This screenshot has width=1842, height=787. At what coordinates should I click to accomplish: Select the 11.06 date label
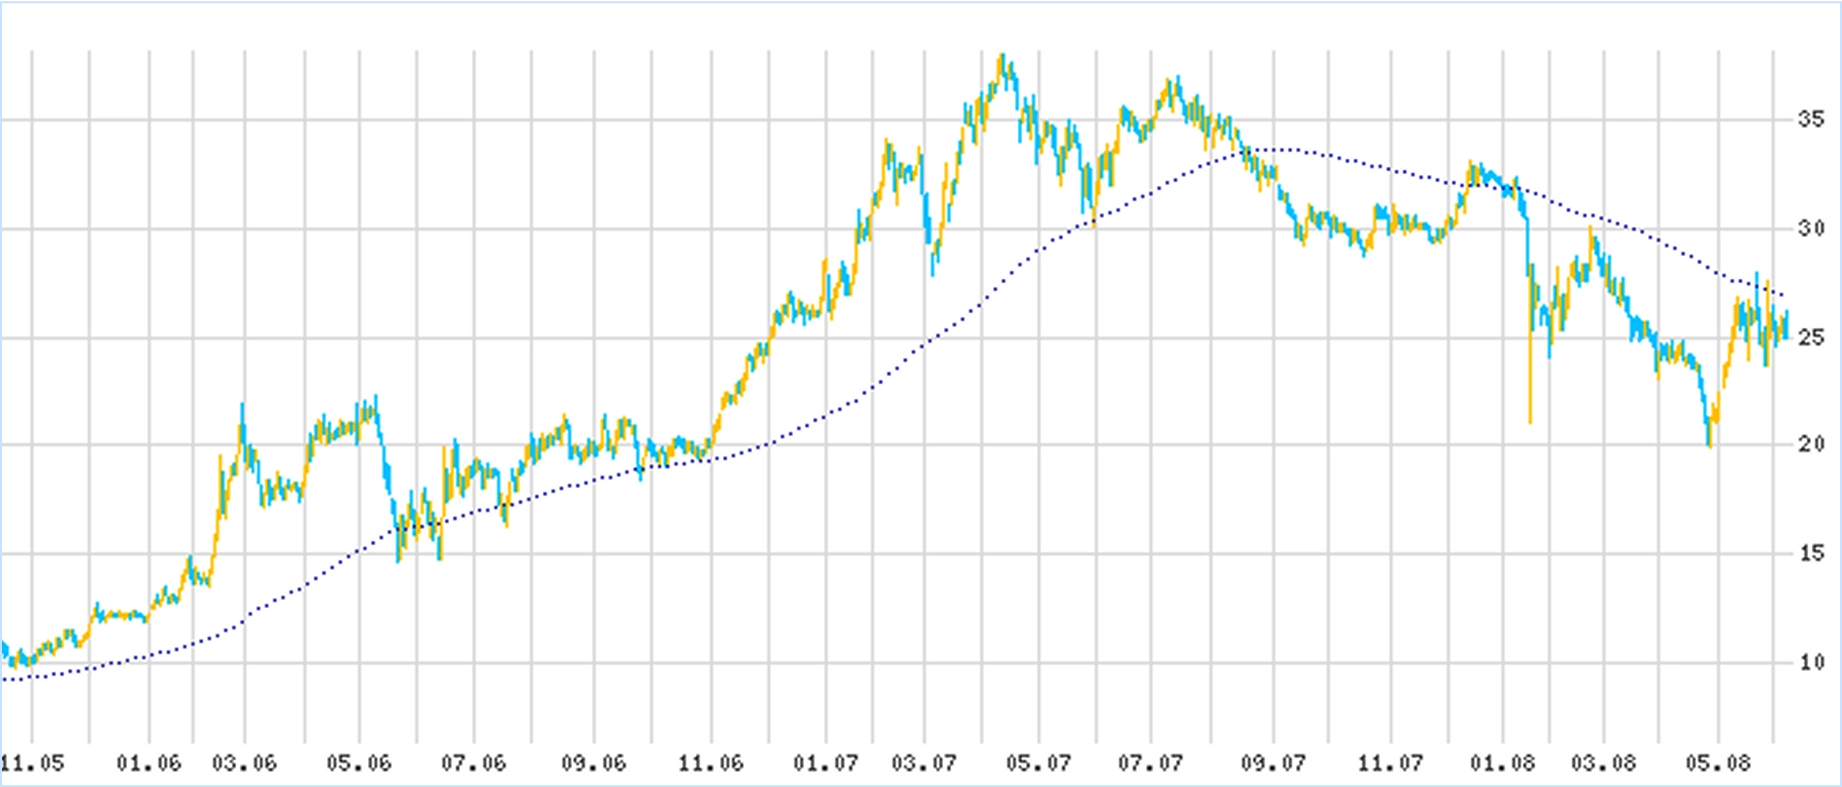click(711, 764)
